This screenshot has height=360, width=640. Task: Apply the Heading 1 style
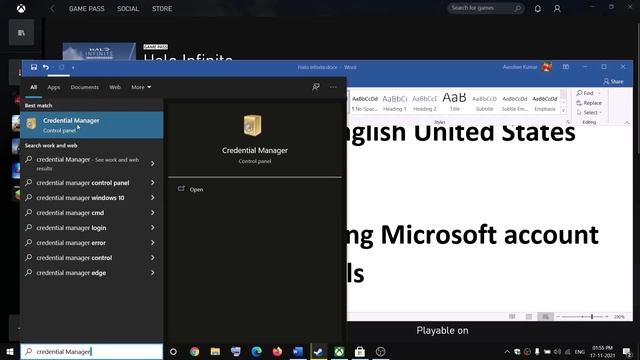pyautogui.click(x=395, y=103)
